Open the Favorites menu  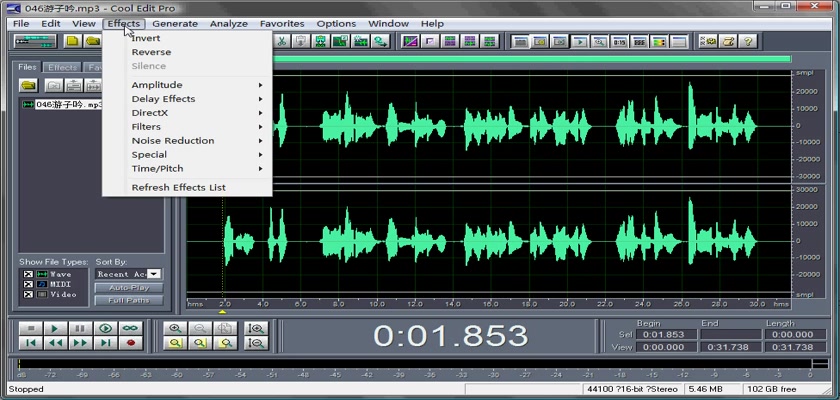[x=282, y=24]
